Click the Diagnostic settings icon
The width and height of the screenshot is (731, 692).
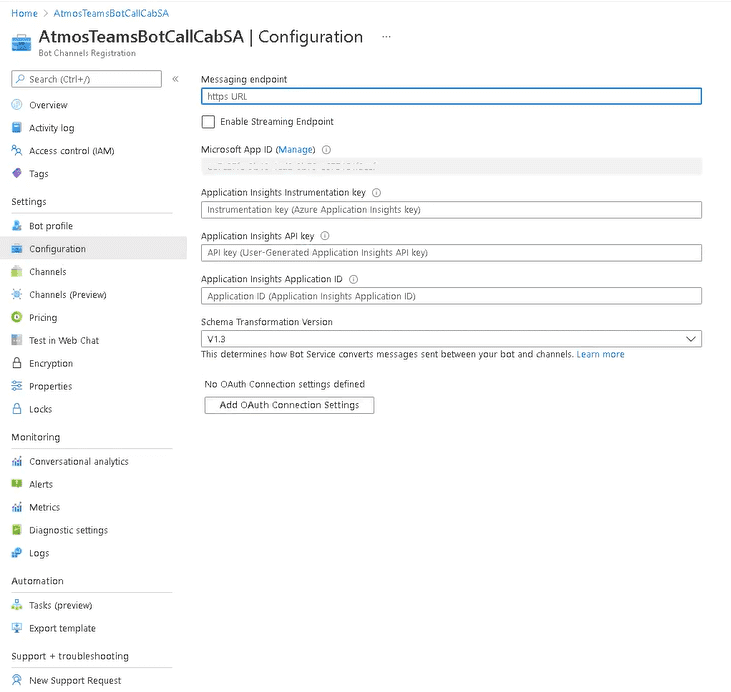[17, 531]
